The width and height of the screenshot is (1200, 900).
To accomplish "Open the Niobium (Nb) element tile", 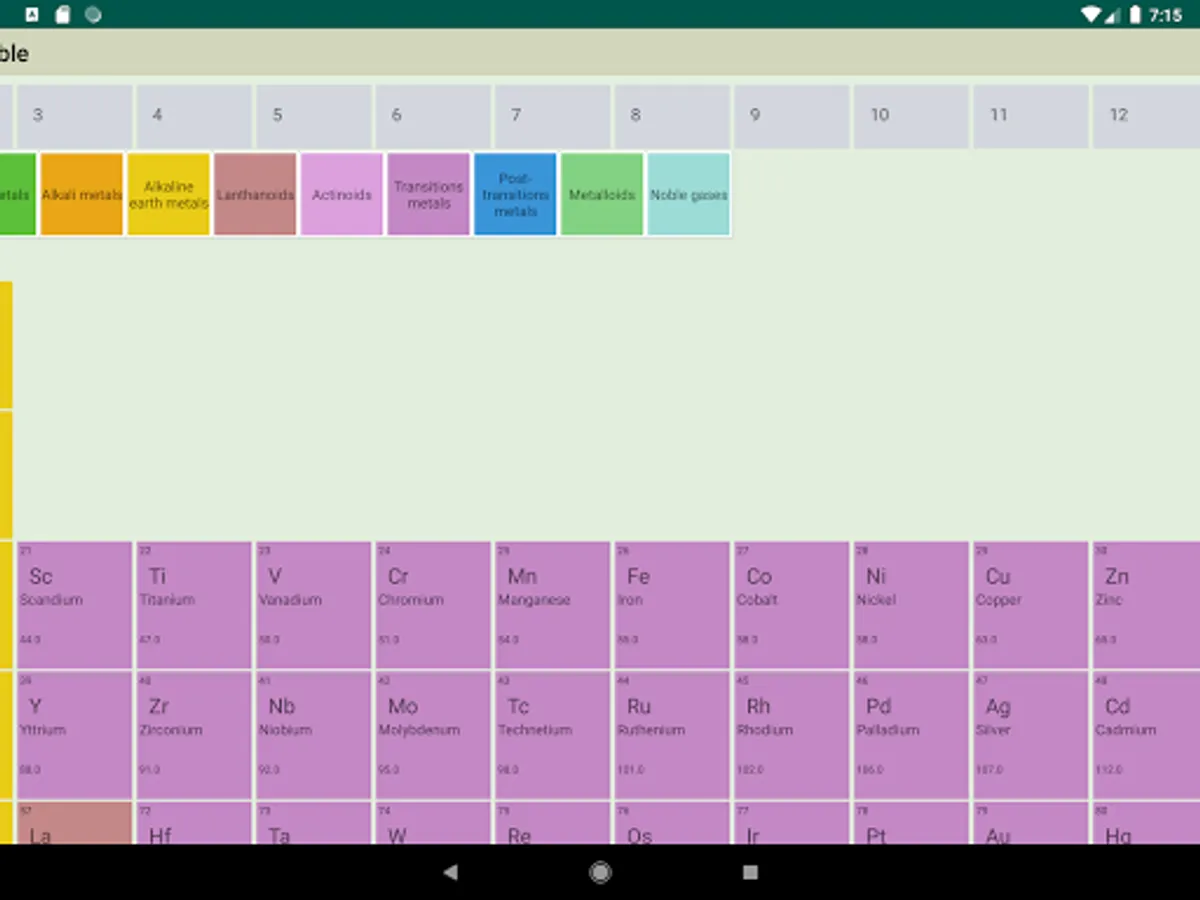I will [x=314, y=735].
